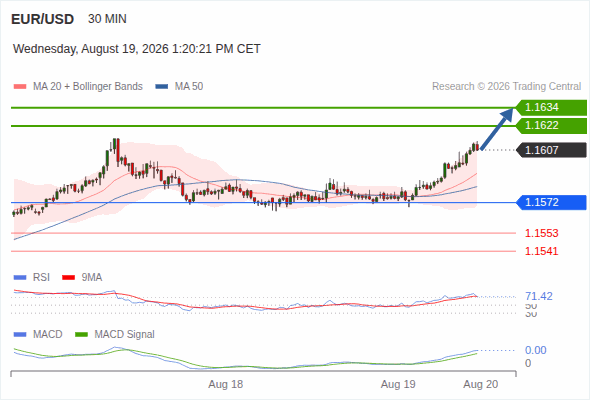This screenshot has height=400, width=590.
Task: Click the MACD blue legend marker
Action: (20, 335)
